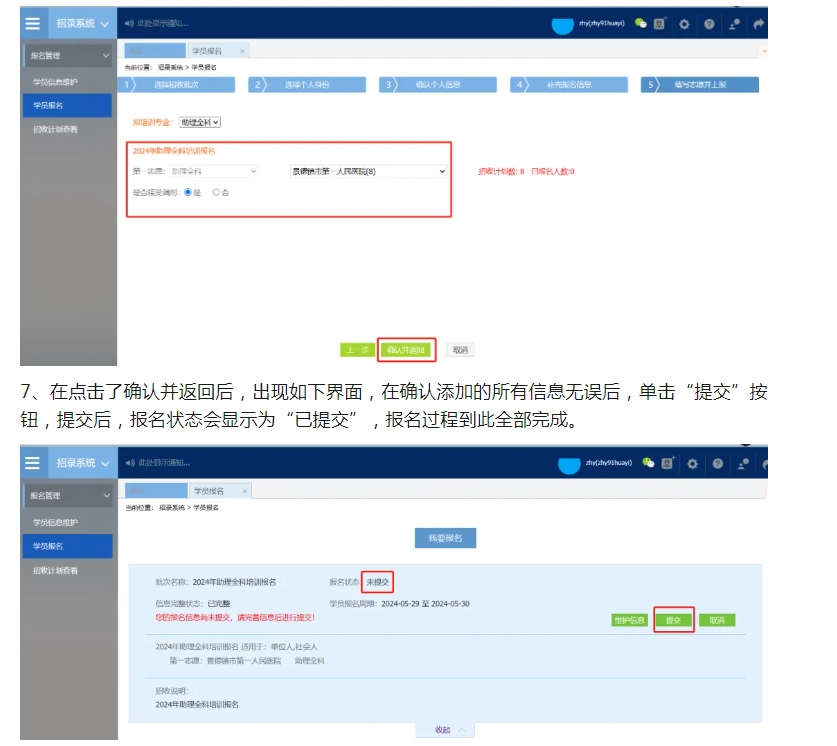Select 是 for 是否接受调剂
The image size is (837, 746).
click(187, 192)
